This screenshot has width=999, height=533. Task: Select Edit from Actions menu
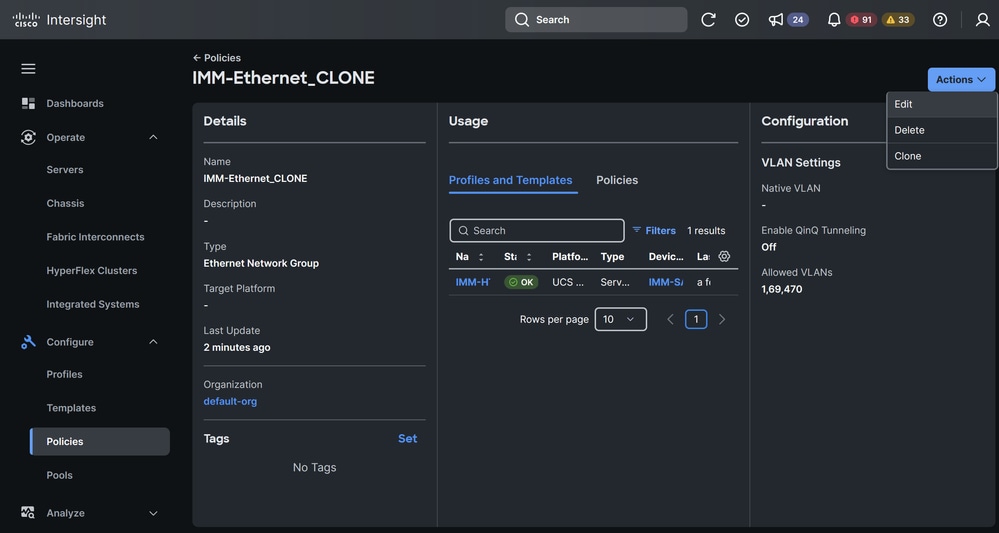[x=942, y=104]
